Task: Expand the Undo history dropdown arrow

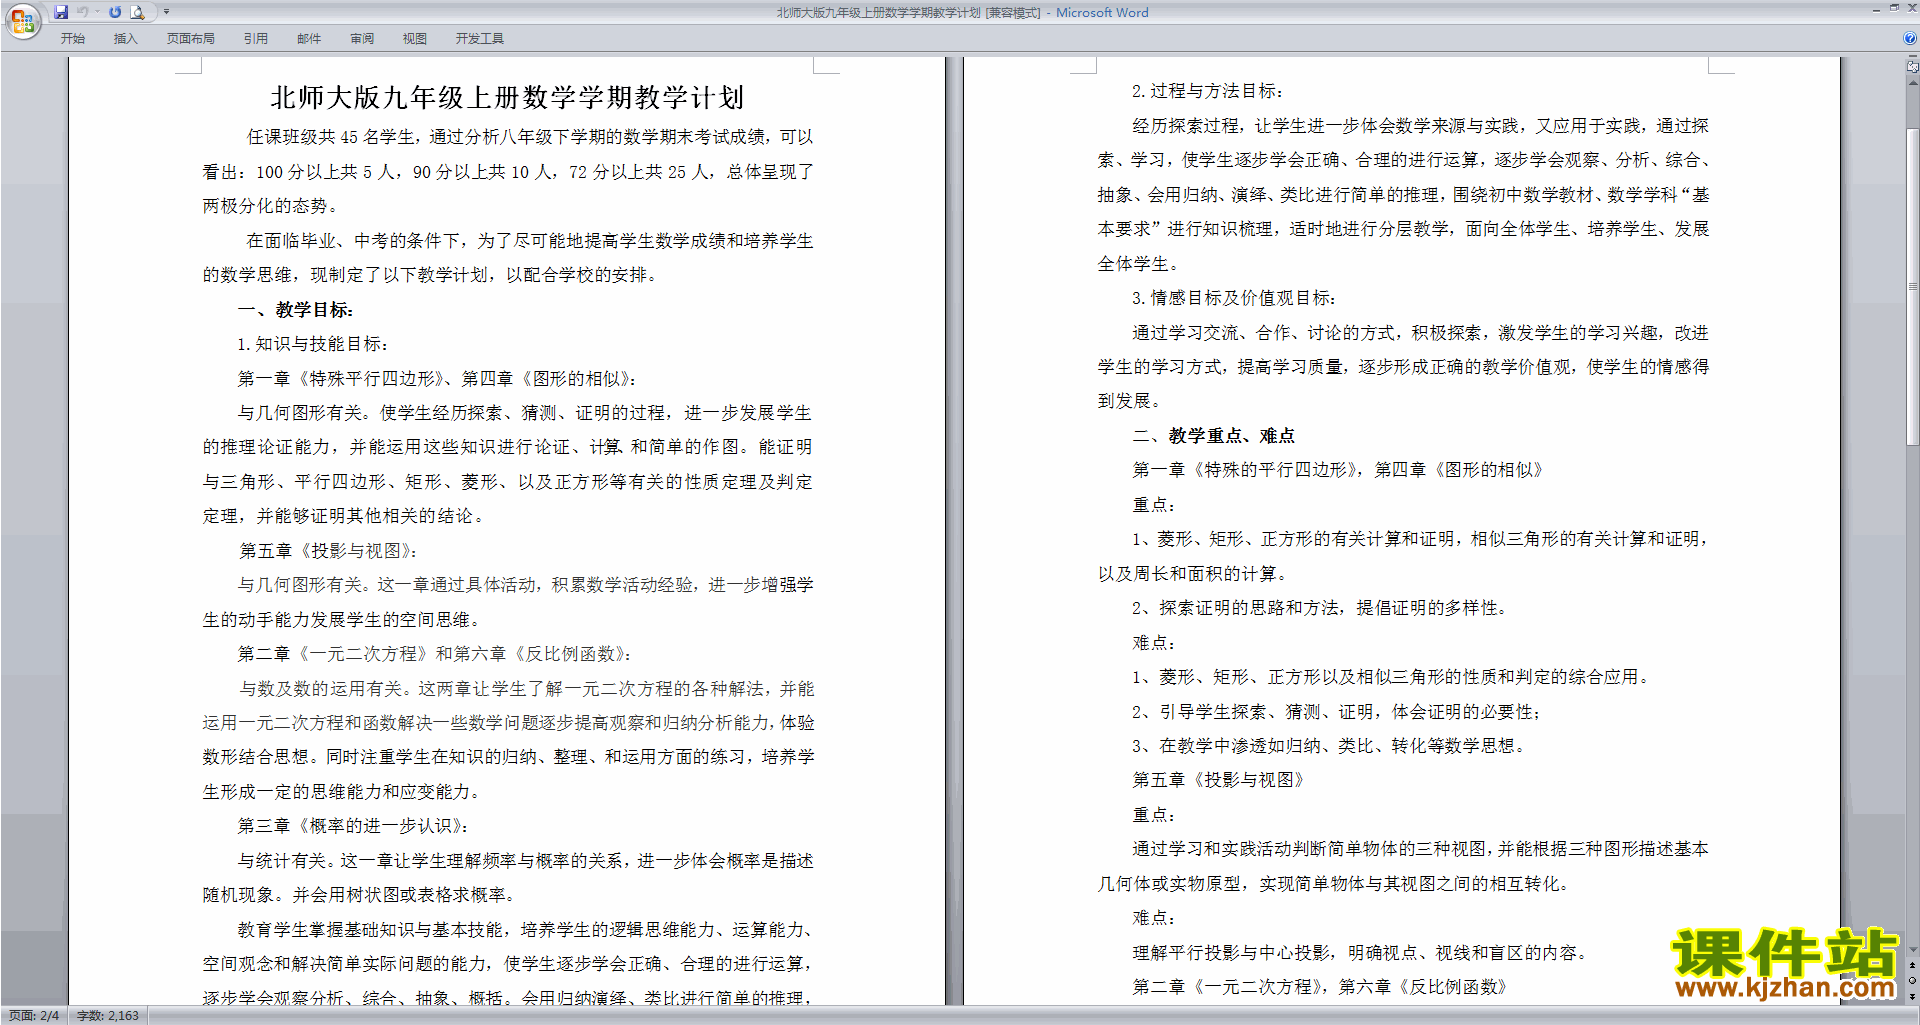Action: pos(98,12)
